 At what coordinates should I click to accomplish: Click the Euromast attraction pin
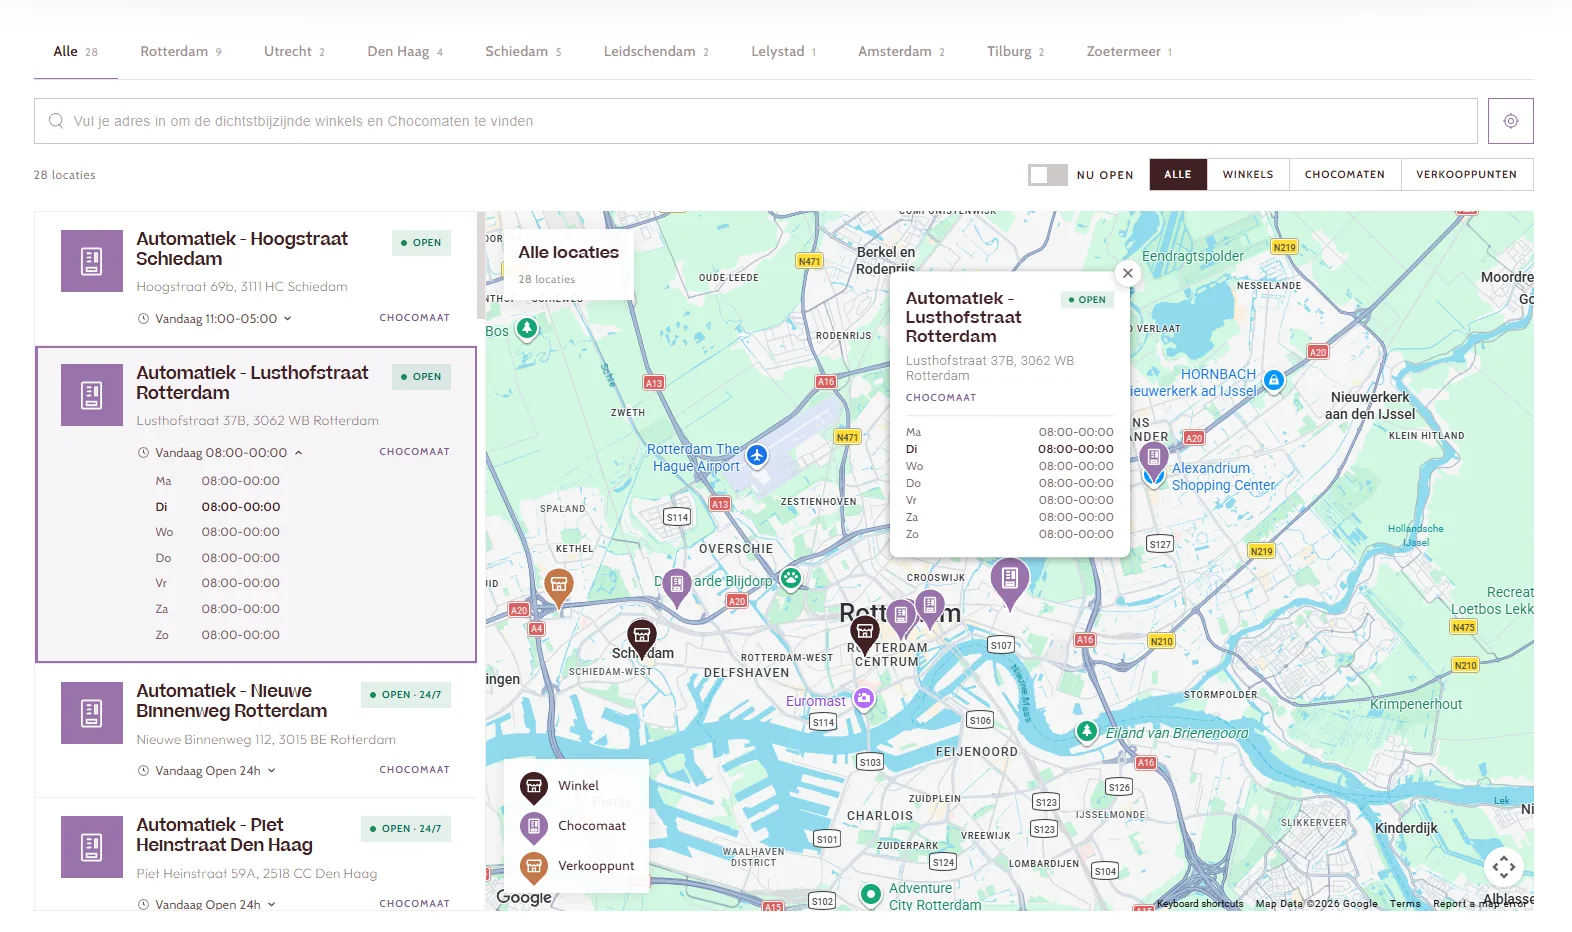tap(864, 698)
